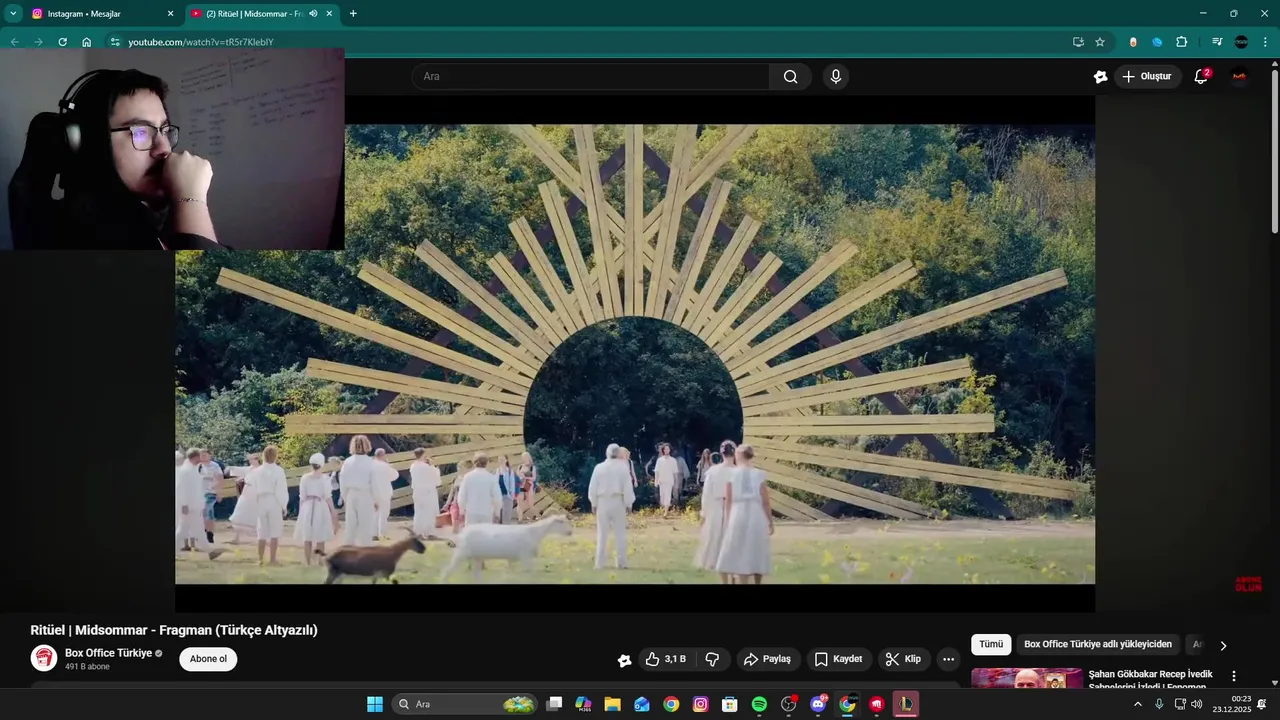
Task: Open the YouTube notifications bell
Action: coord(1201,77)
